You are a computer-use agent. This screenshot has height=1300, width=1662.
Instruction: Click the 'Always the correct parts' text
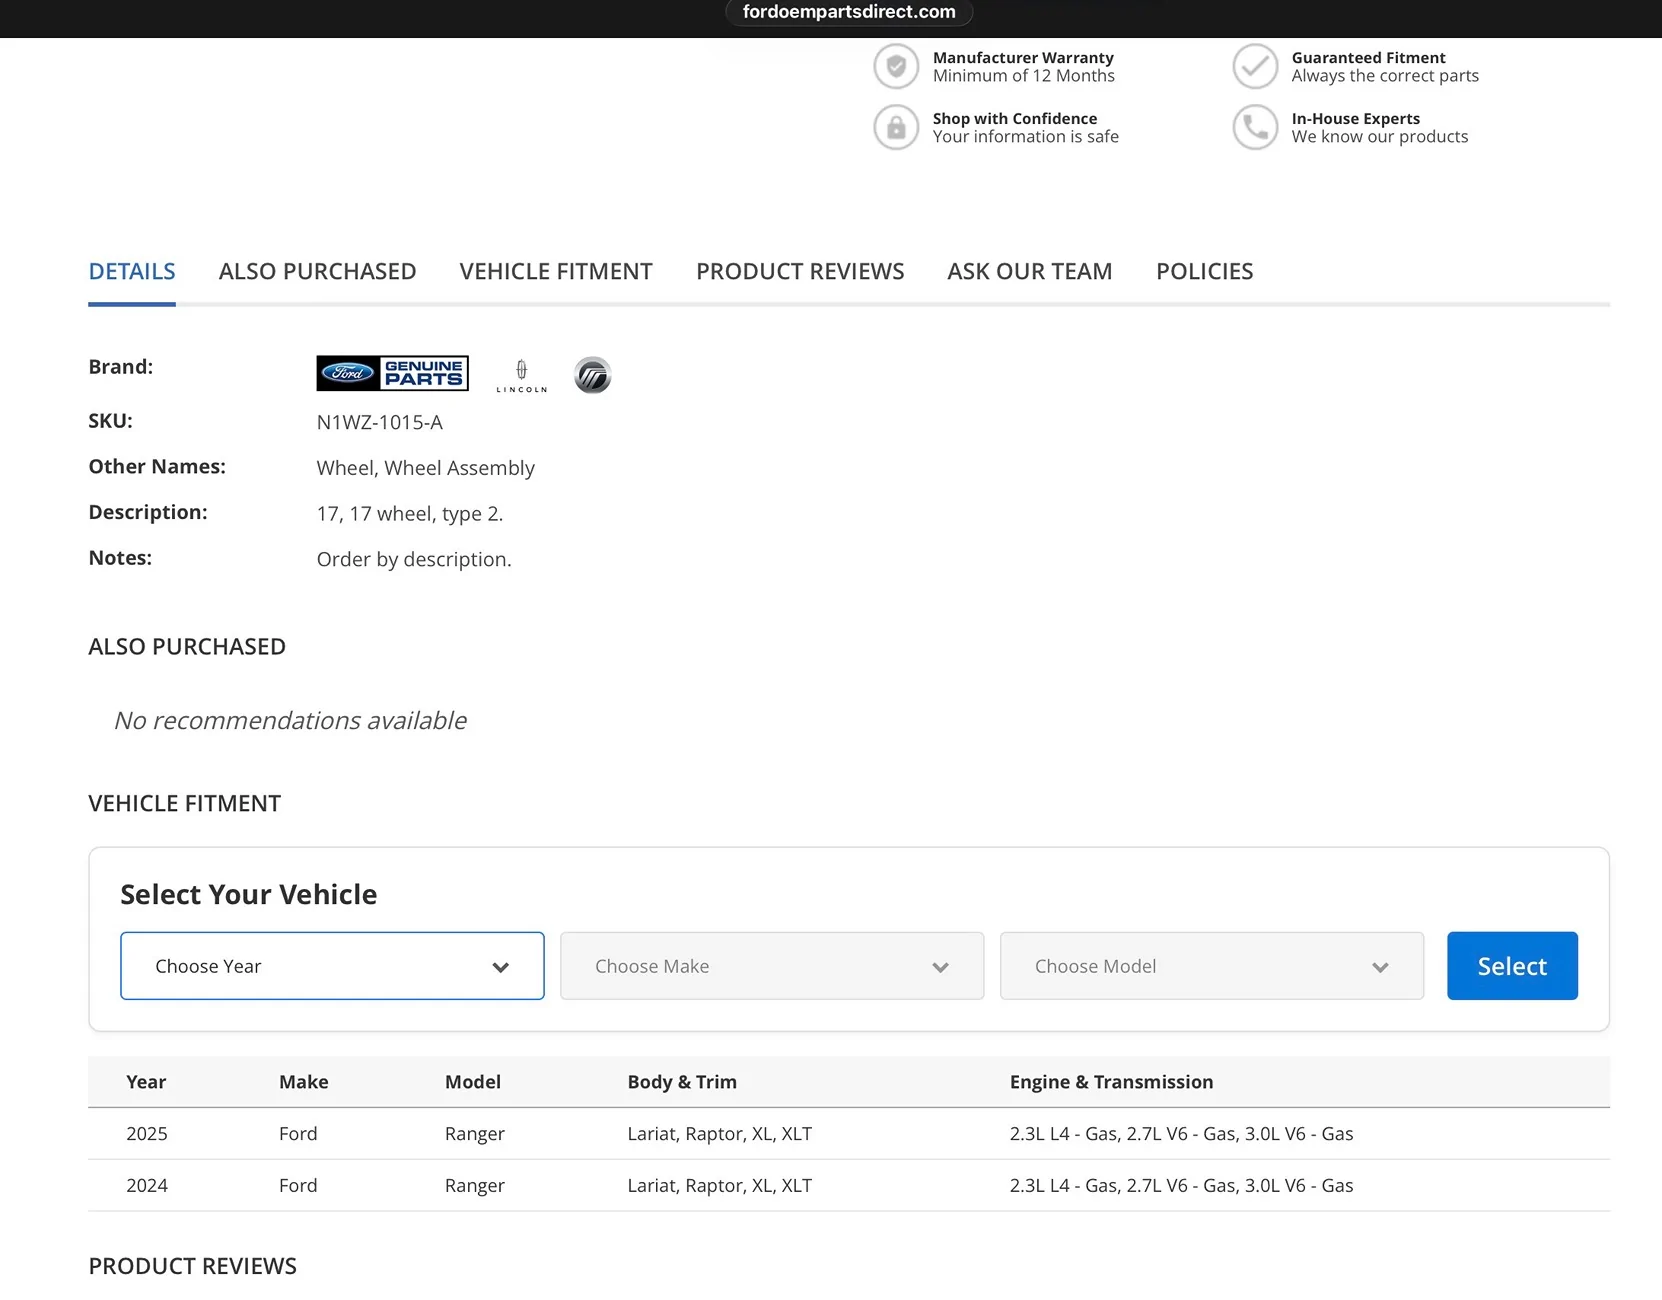(1385, 76)
